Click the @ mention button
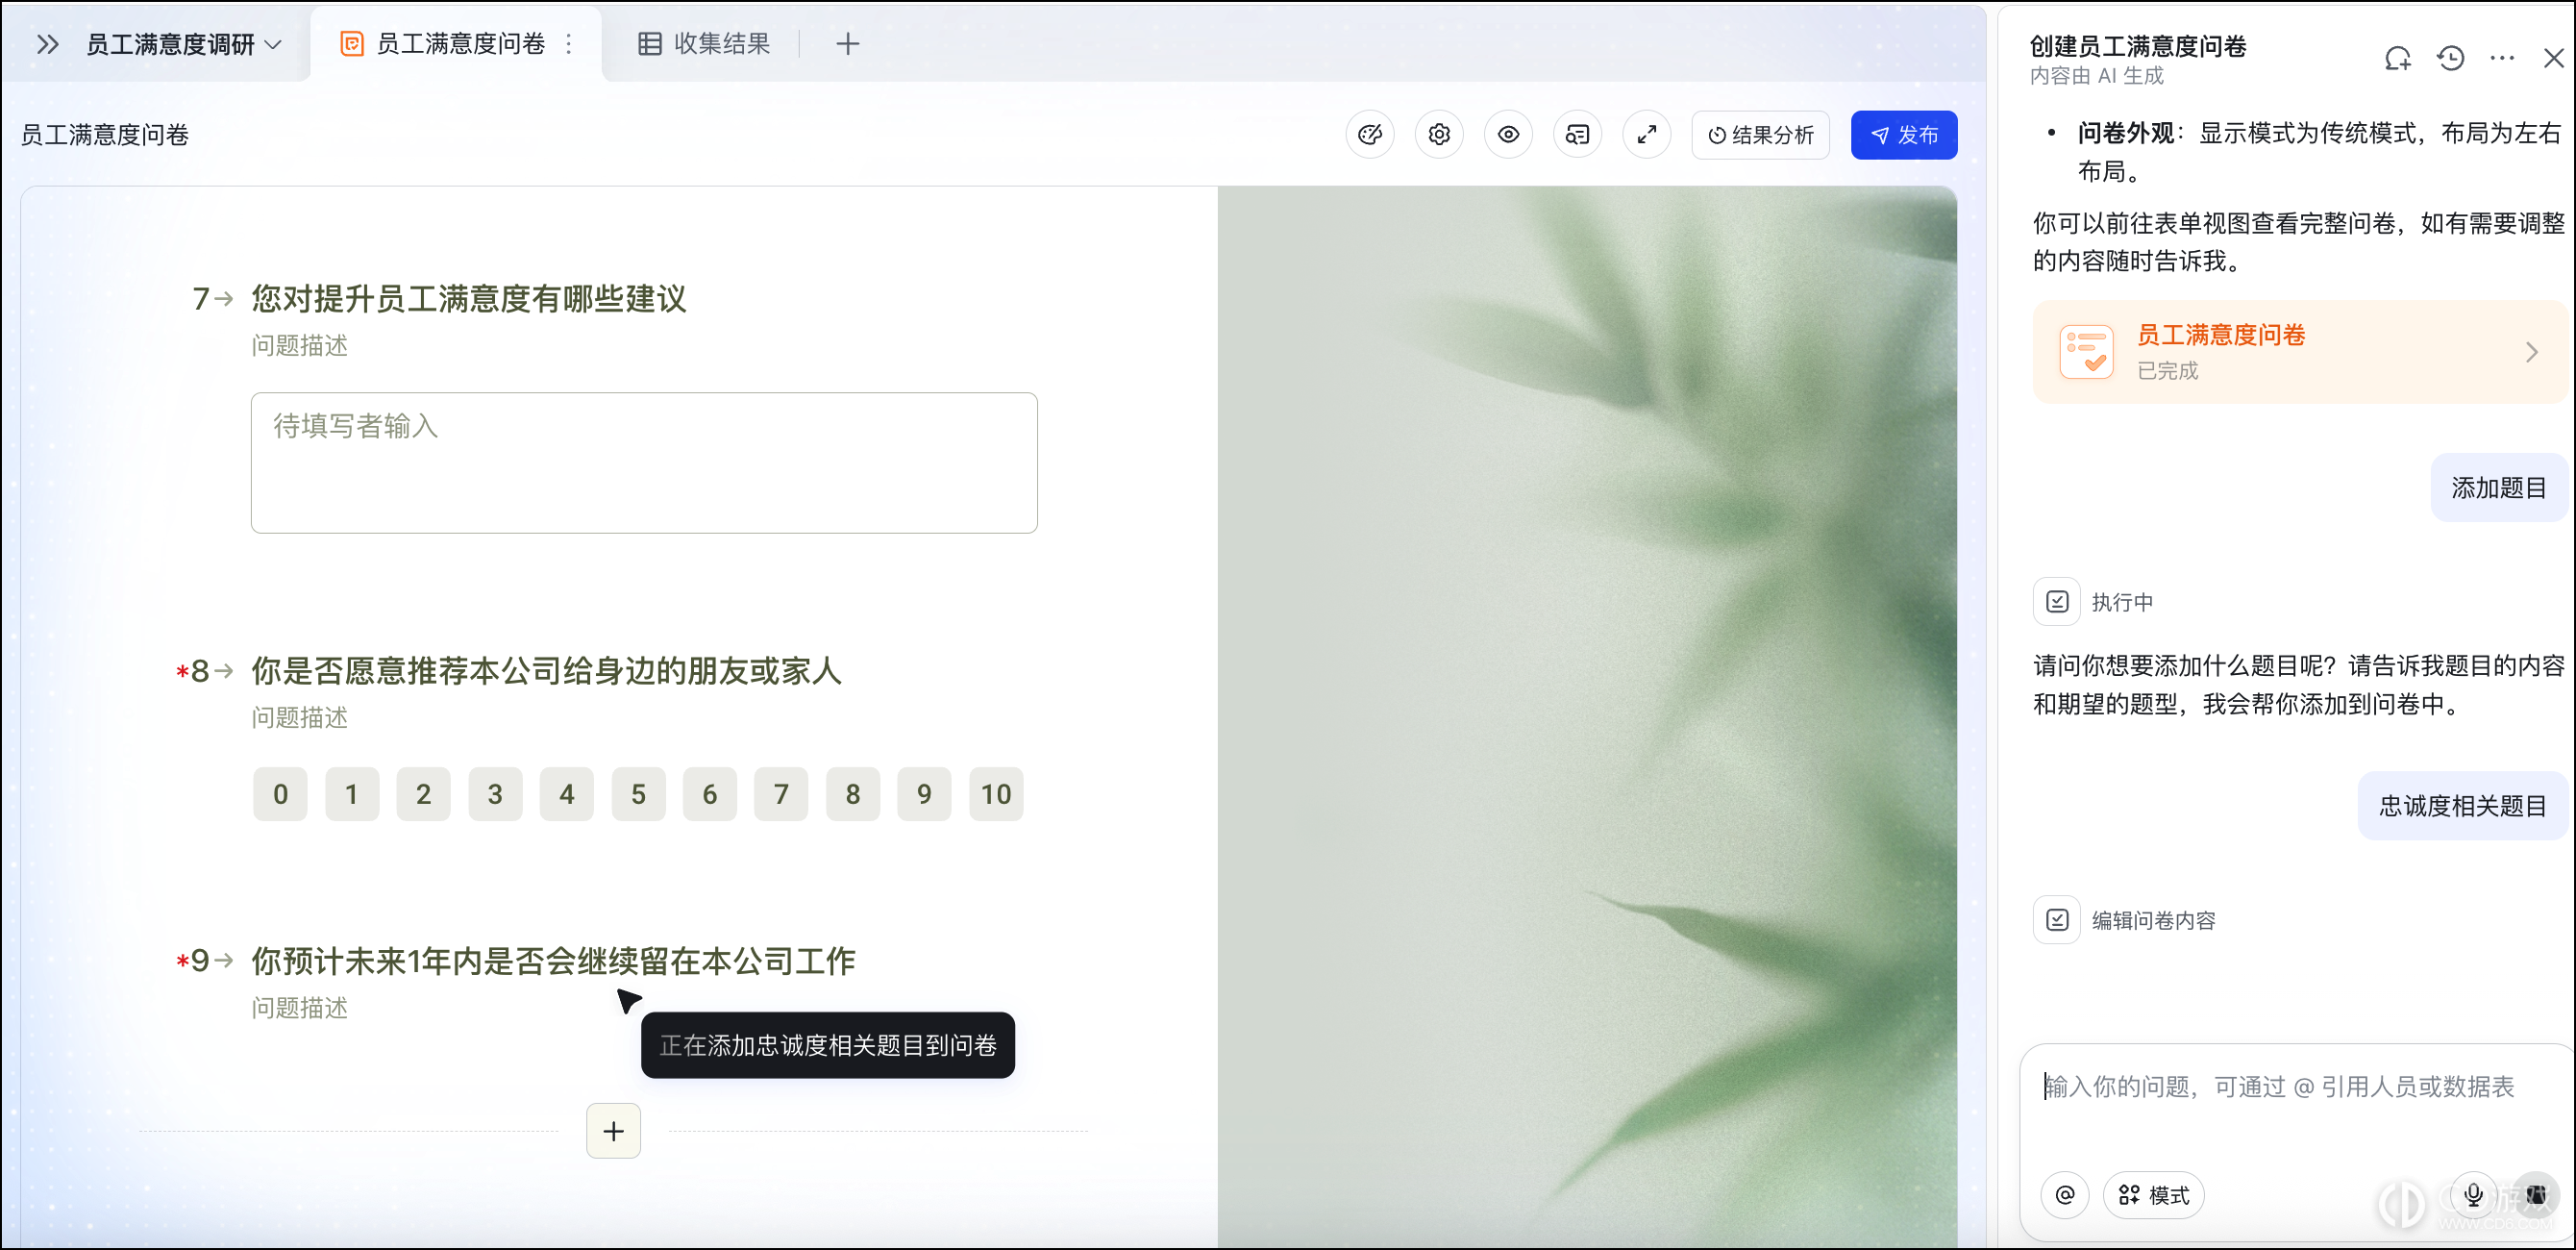This screenshot has height=1250, width=2576. pyautogui.click(x=2065, y=1195)
